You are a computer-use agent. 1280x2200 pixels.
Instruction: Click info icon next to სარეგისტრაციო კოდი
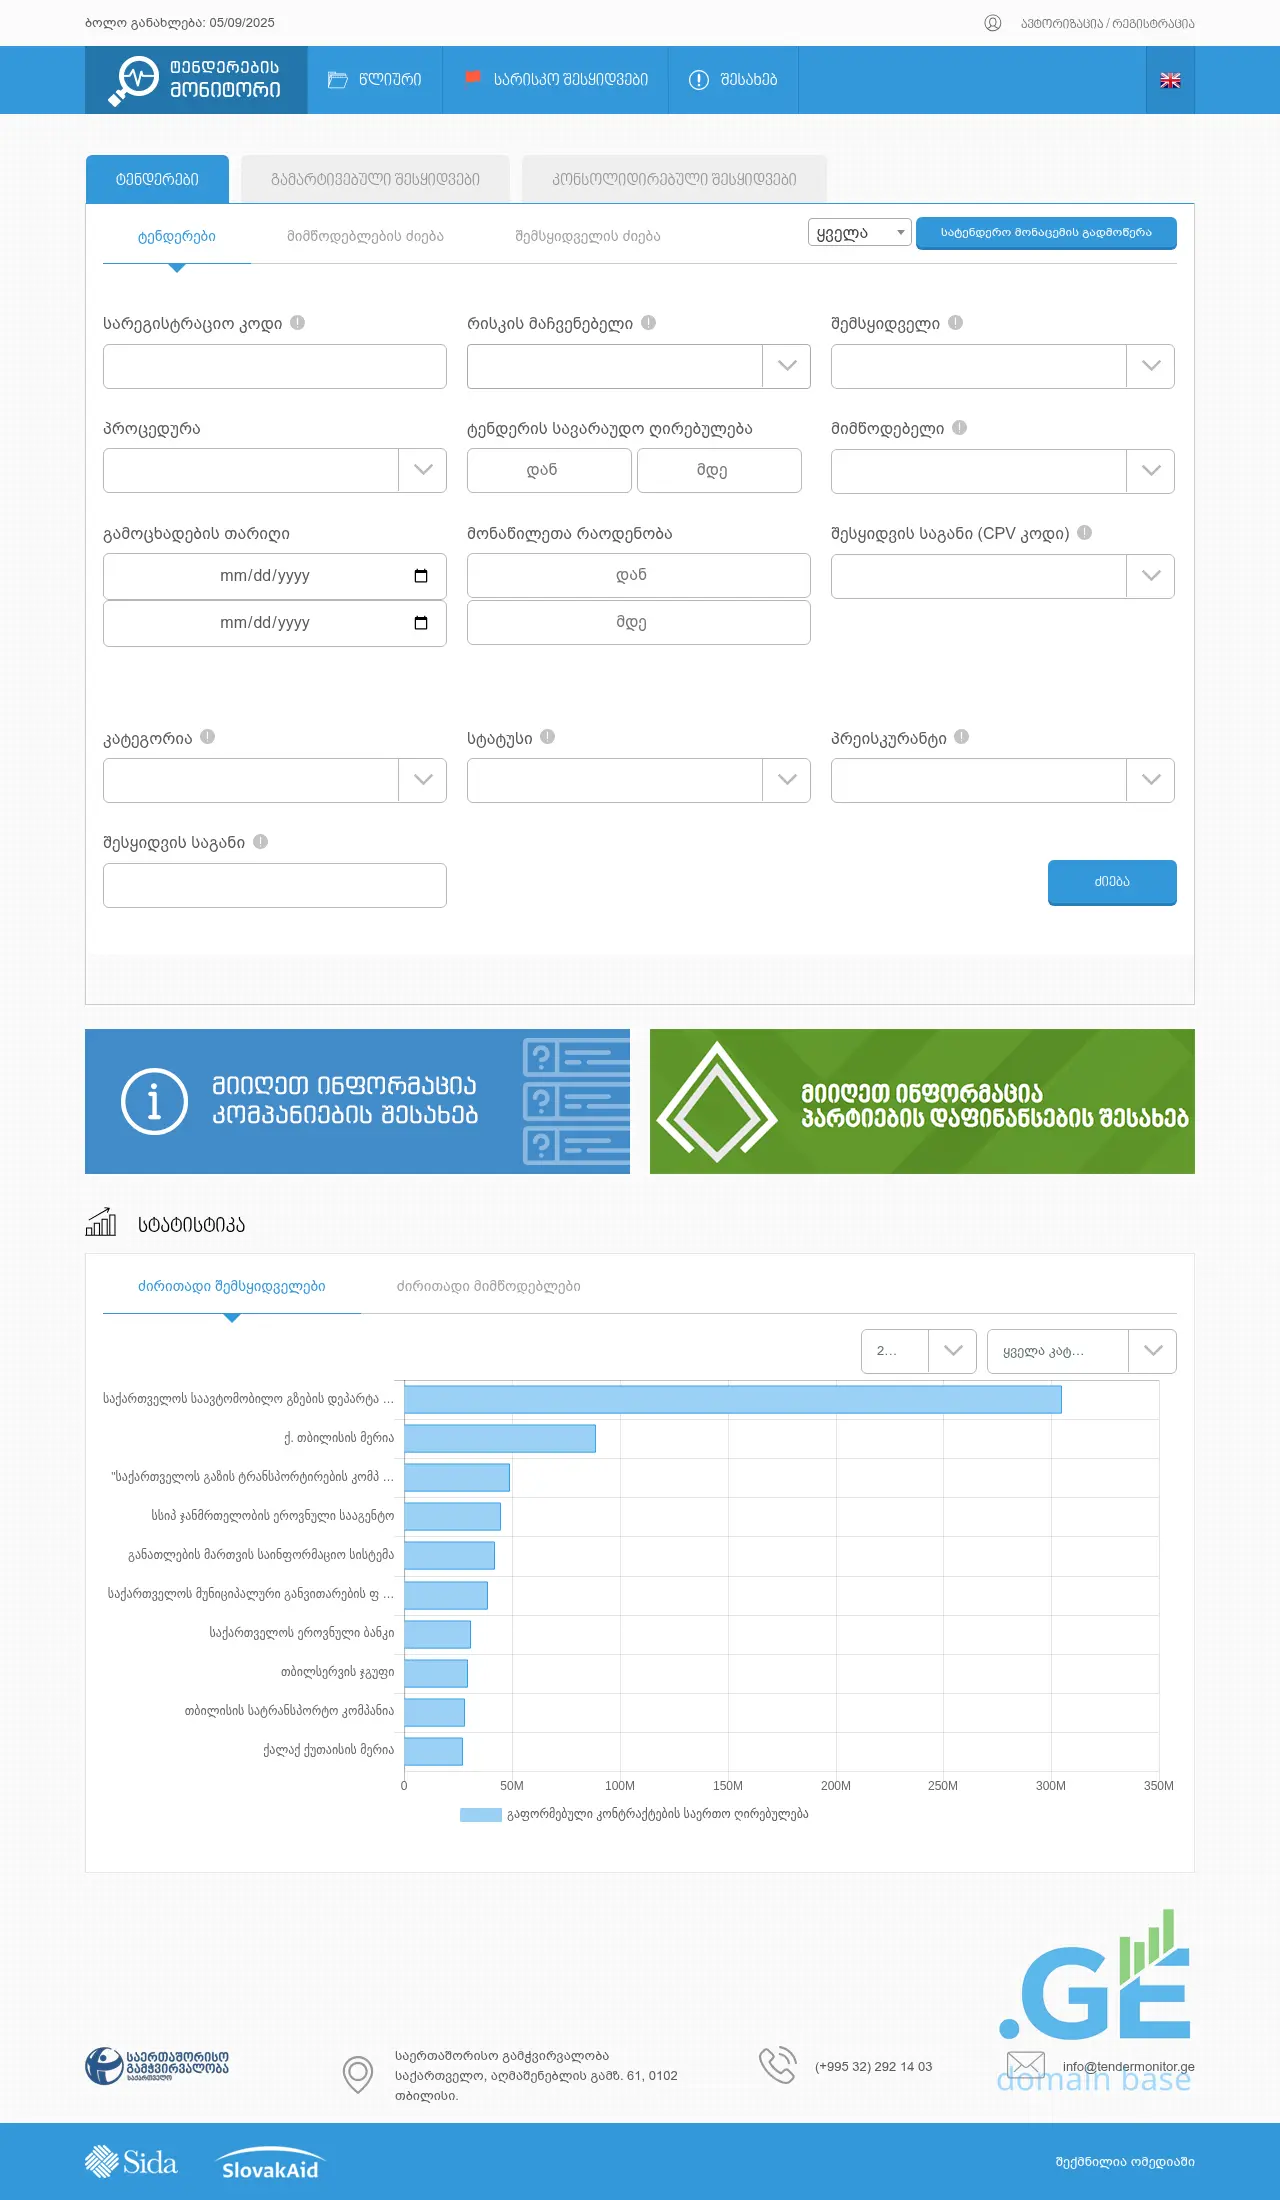pyautogui.click(x=298, y=323)
